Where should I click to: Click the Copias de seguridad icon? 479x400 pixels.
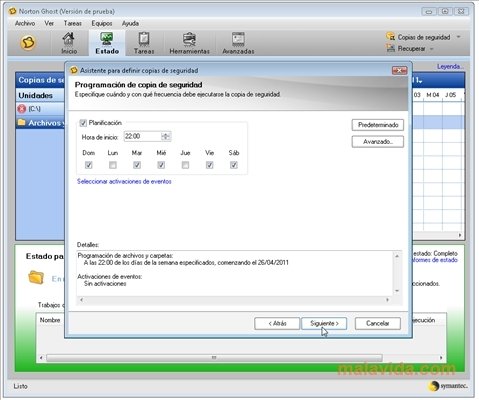coord(390,36)
